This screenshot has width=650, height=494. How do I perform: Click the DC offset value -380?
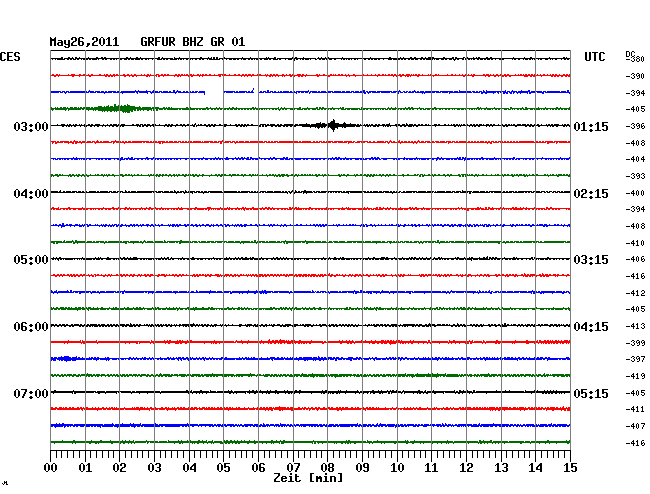636,59
